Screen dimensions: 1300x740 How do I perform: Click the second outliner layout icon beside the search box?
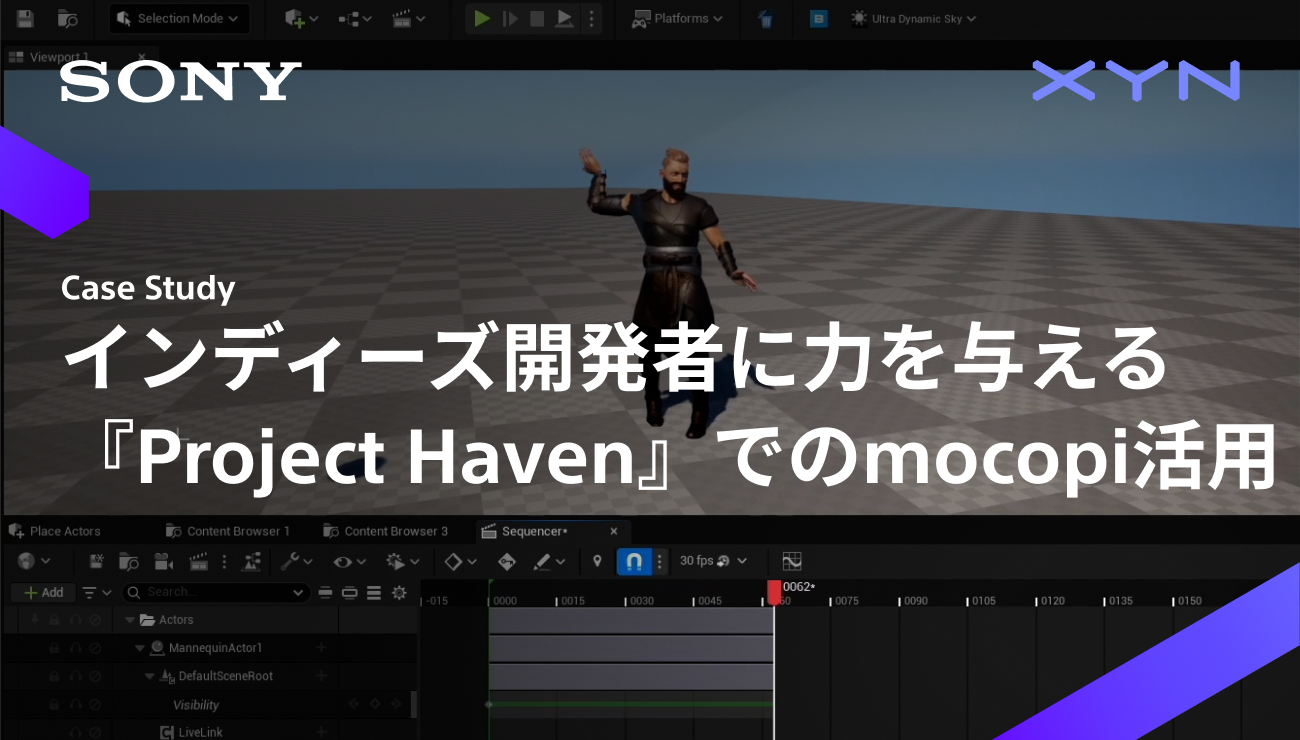[349, 593]
